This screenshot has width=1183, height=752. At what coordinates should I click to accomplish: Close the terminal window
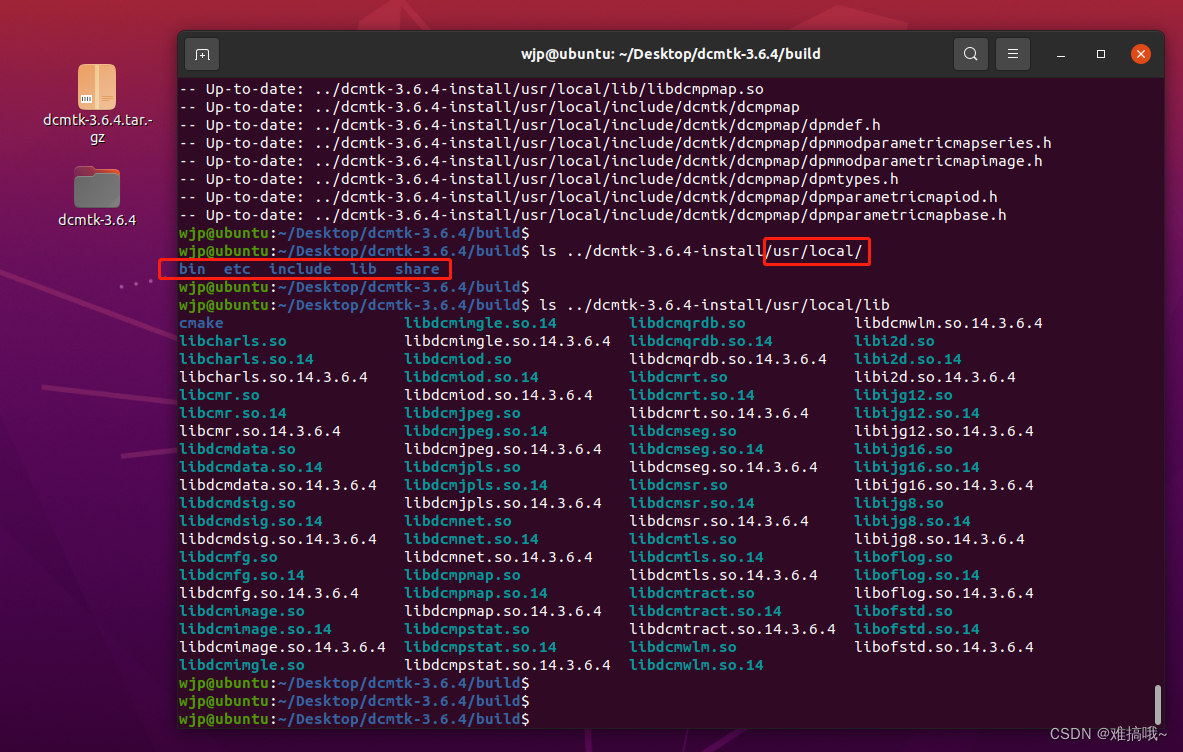[1141, 54]
